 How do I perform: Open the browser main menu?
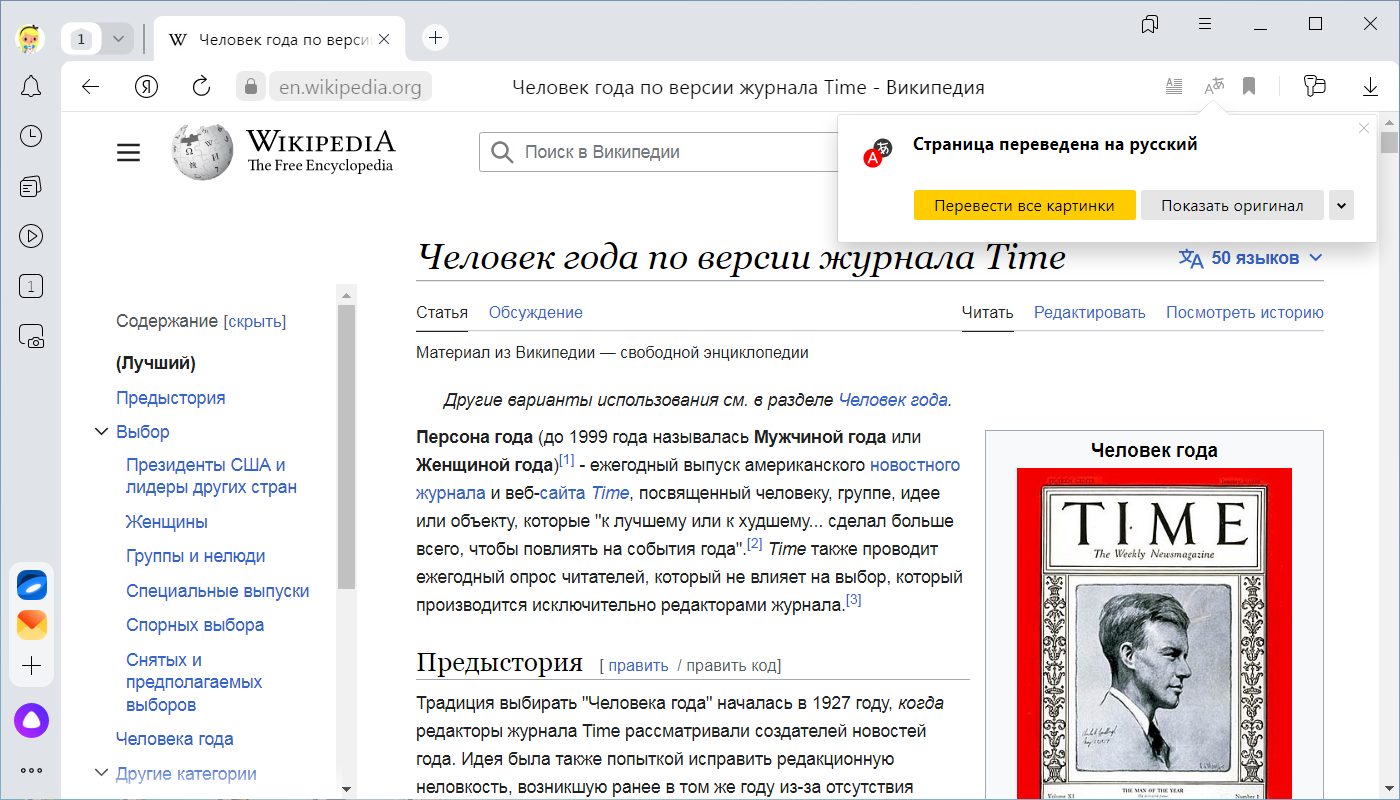pos(1205,24)
